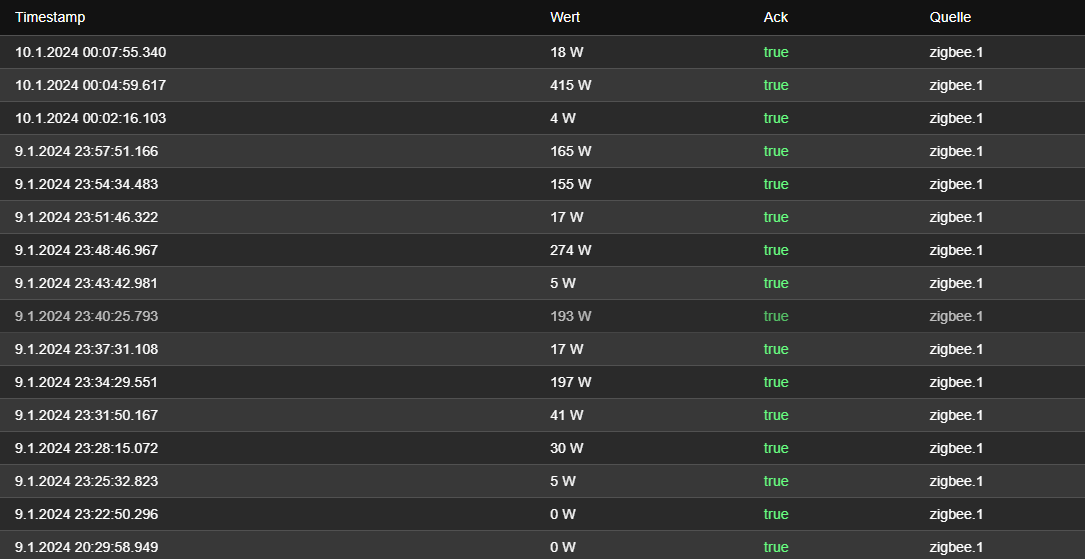Select timestamp 9.1.2024 23:43:42.981
This screenshot has width=1085, height=559.
[x=86, y=284]
